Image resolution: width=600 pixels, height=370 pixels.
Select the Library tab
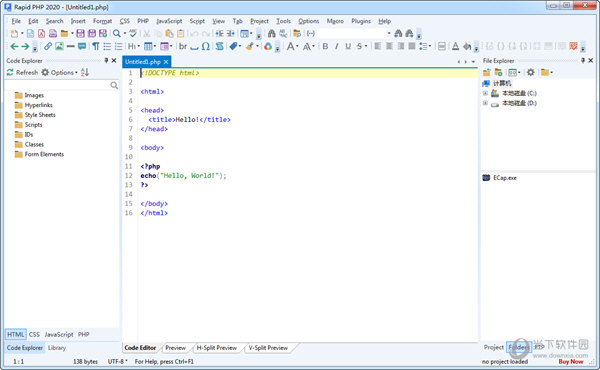pos(57,348)
